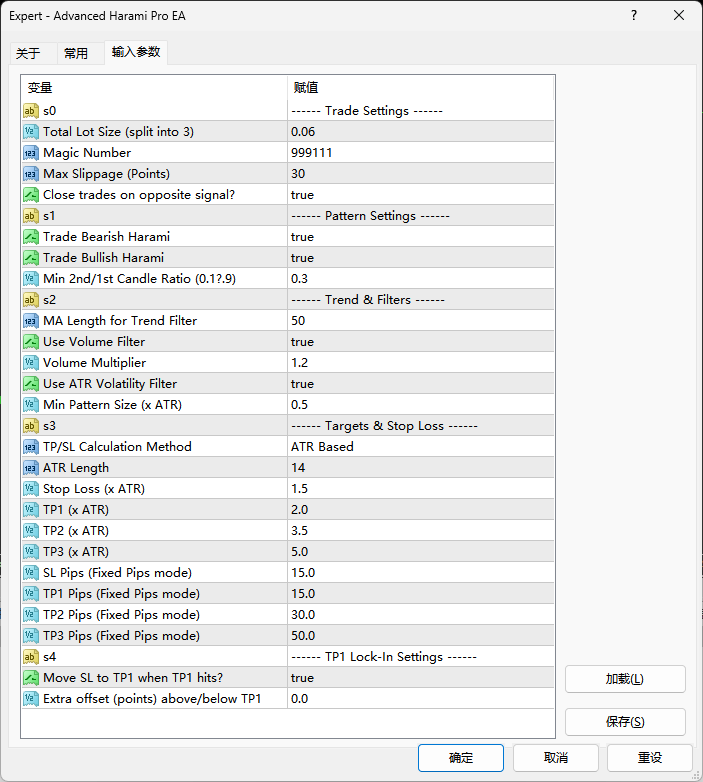Open the TP/SL Calculation Method ATR Based dropdown
Screen dimensions: 703x782
tap(421, 446)
